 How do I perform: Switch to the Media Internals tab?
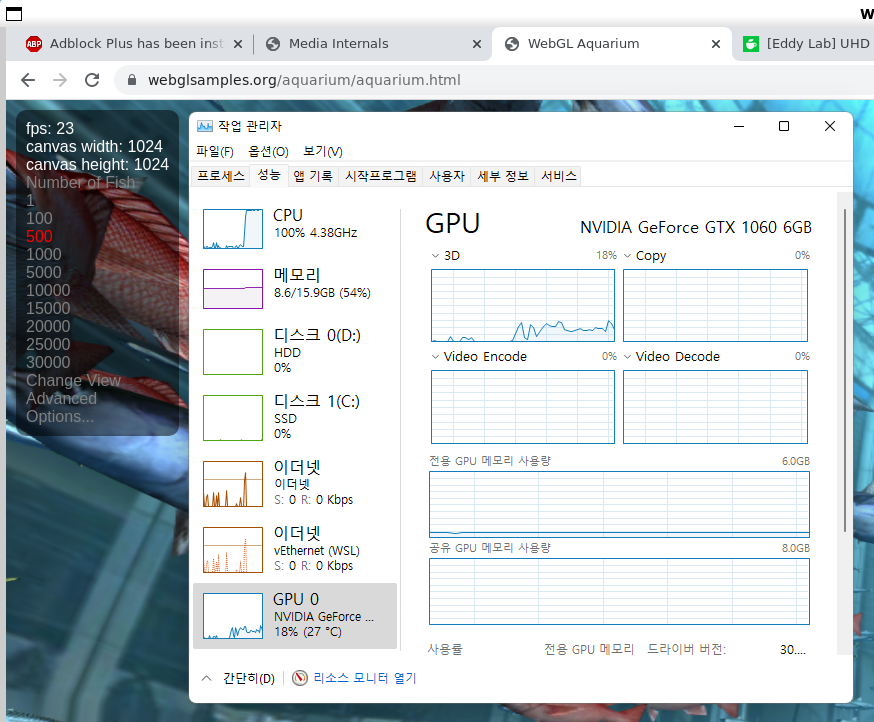tap(338, 43)
